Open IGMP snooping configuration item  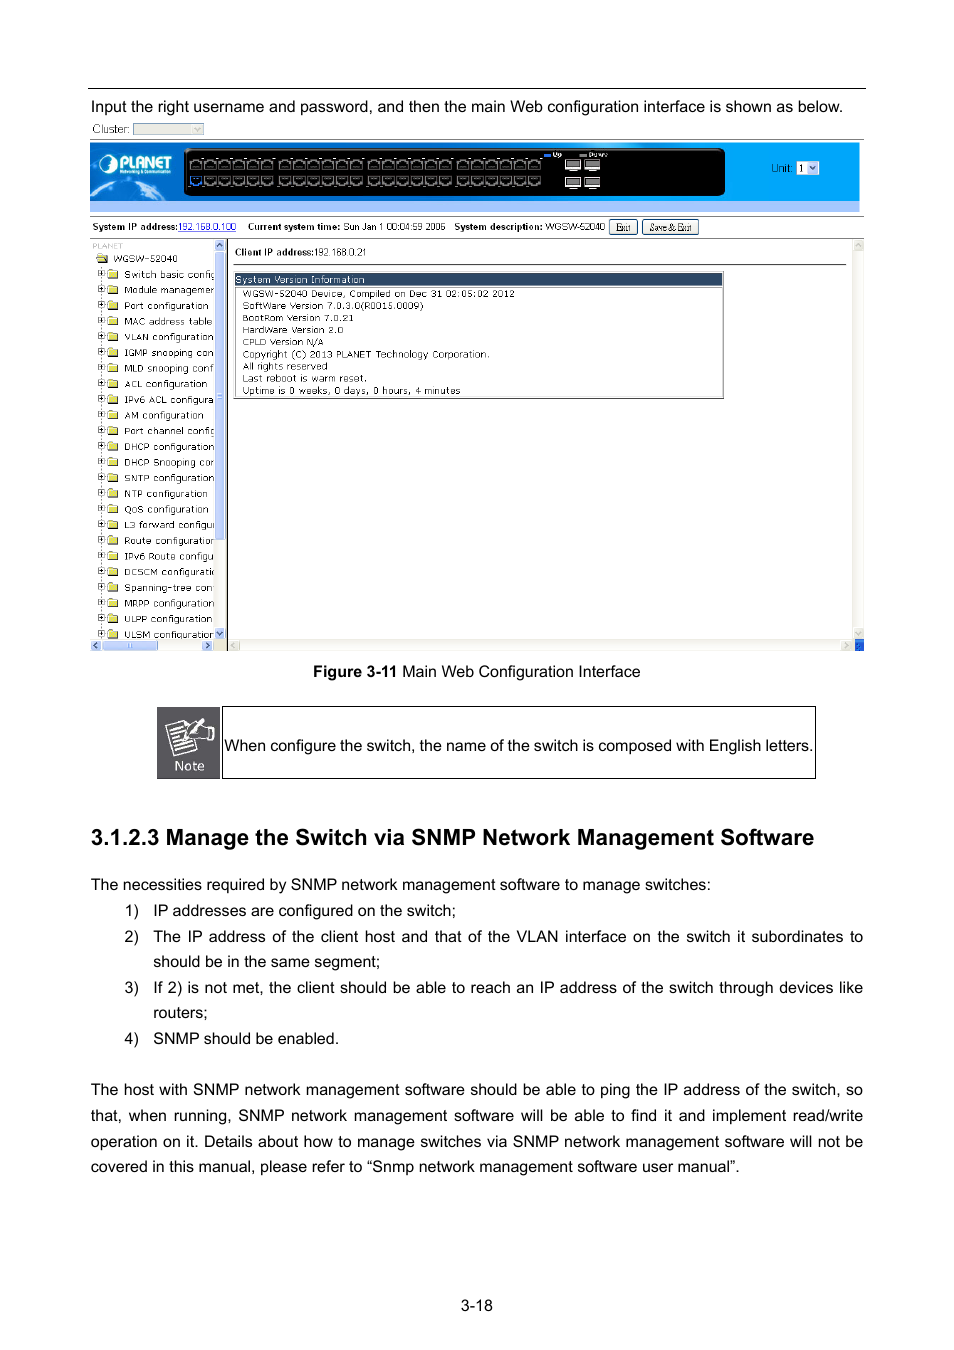pos(168,353)
